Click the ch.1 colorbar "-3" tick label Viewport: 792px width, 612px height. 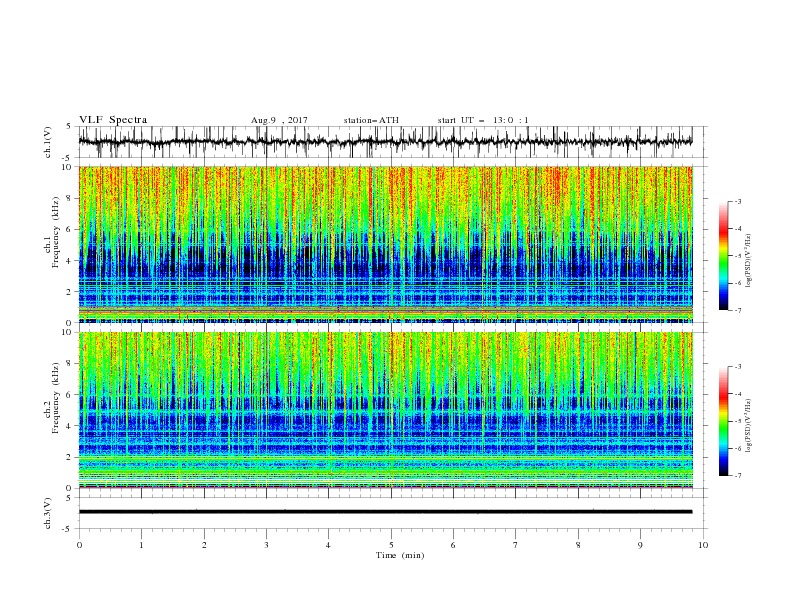pos(737,201)
